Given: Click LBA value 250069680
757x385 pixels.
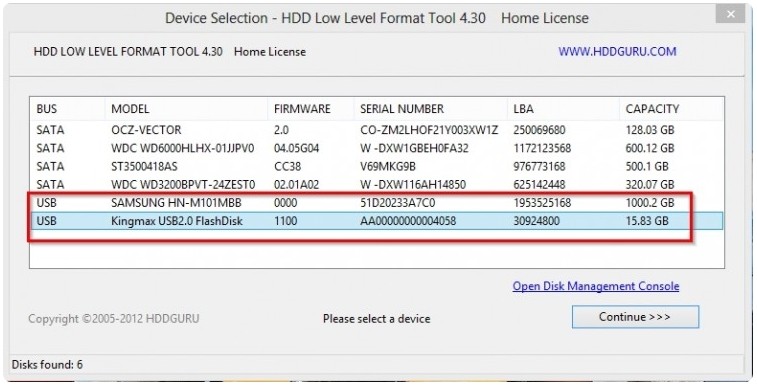Looking at the screenshot, I should point(539,130).
